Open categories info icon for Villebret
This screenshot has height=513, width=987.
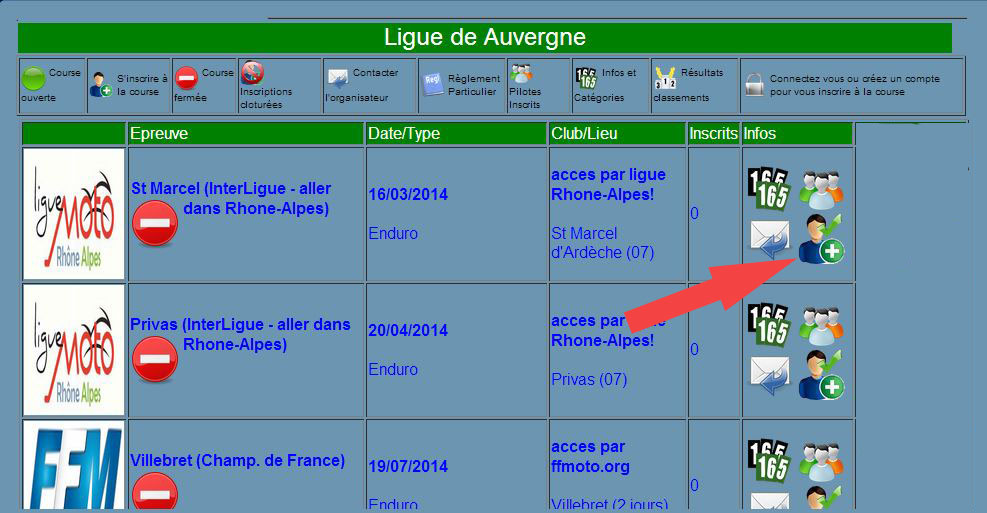click(769, 461)
